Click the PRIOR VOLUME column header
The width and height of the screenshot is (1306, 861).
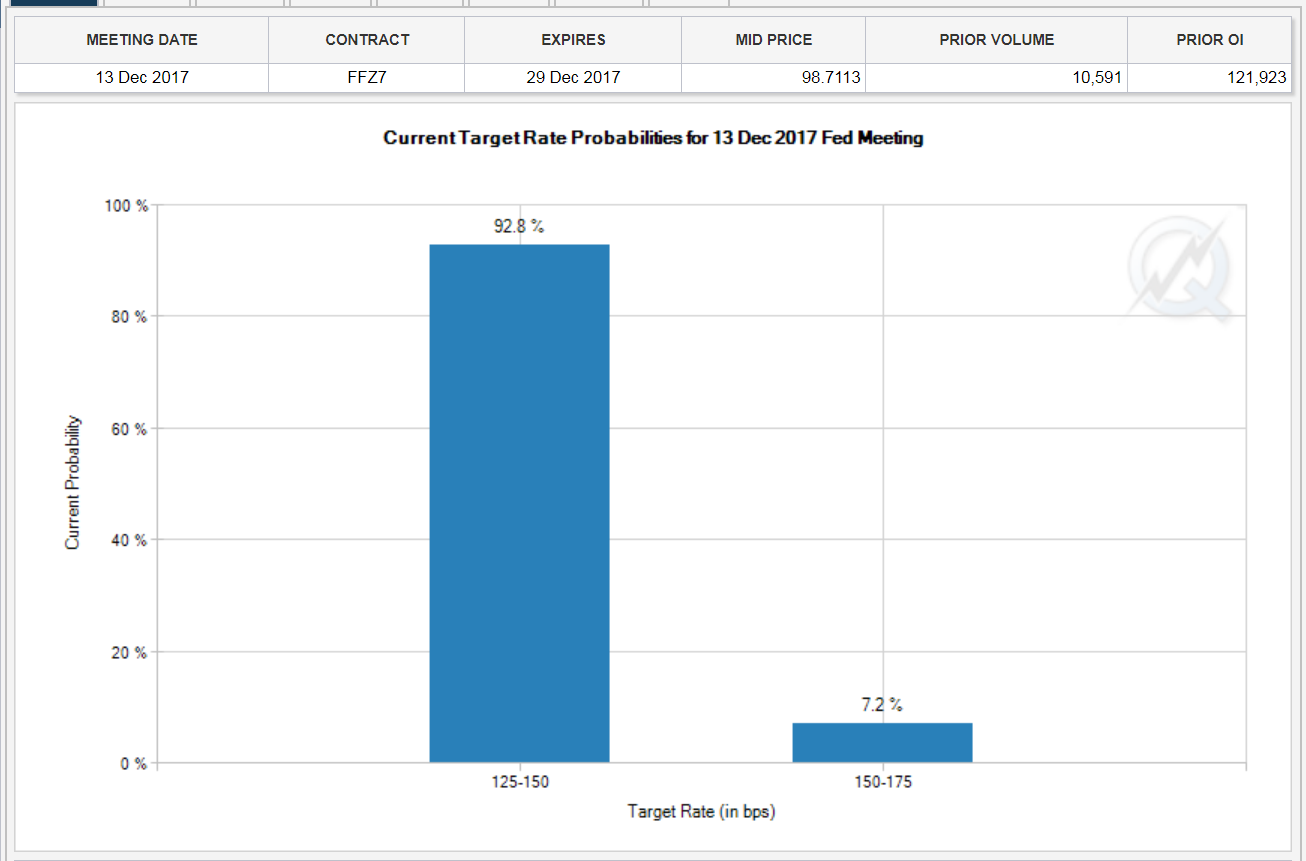coord(996,40)
